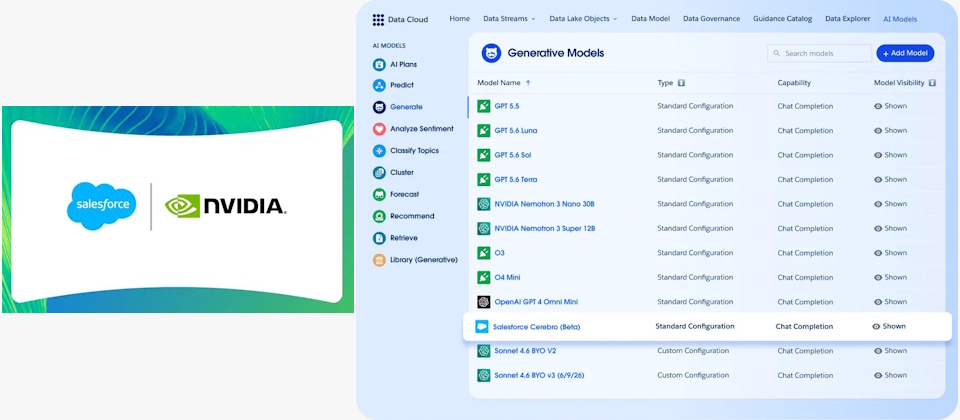Click 'Custom Configuration' in Sonnet 4.6 BYO V2 row
Screen dimensions: 960x420
(x=693, y=351)
